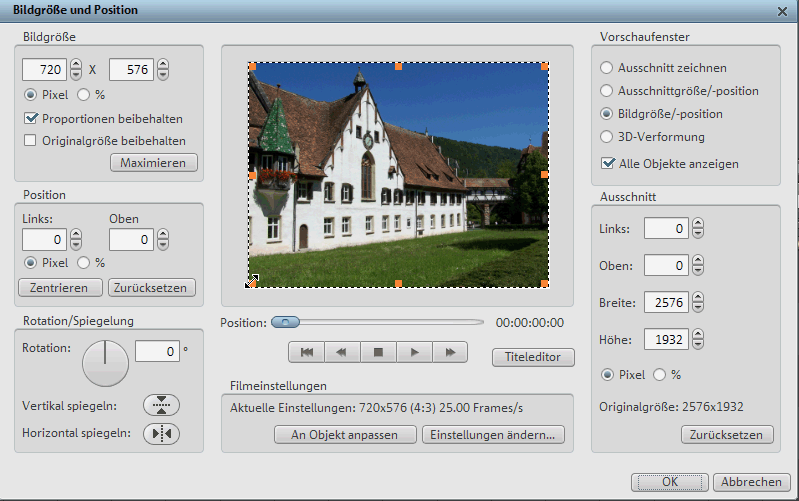Click Zurücksetzen button in Ausschnitt group
Screen dimensions: 799x501
tap(727, 435)
